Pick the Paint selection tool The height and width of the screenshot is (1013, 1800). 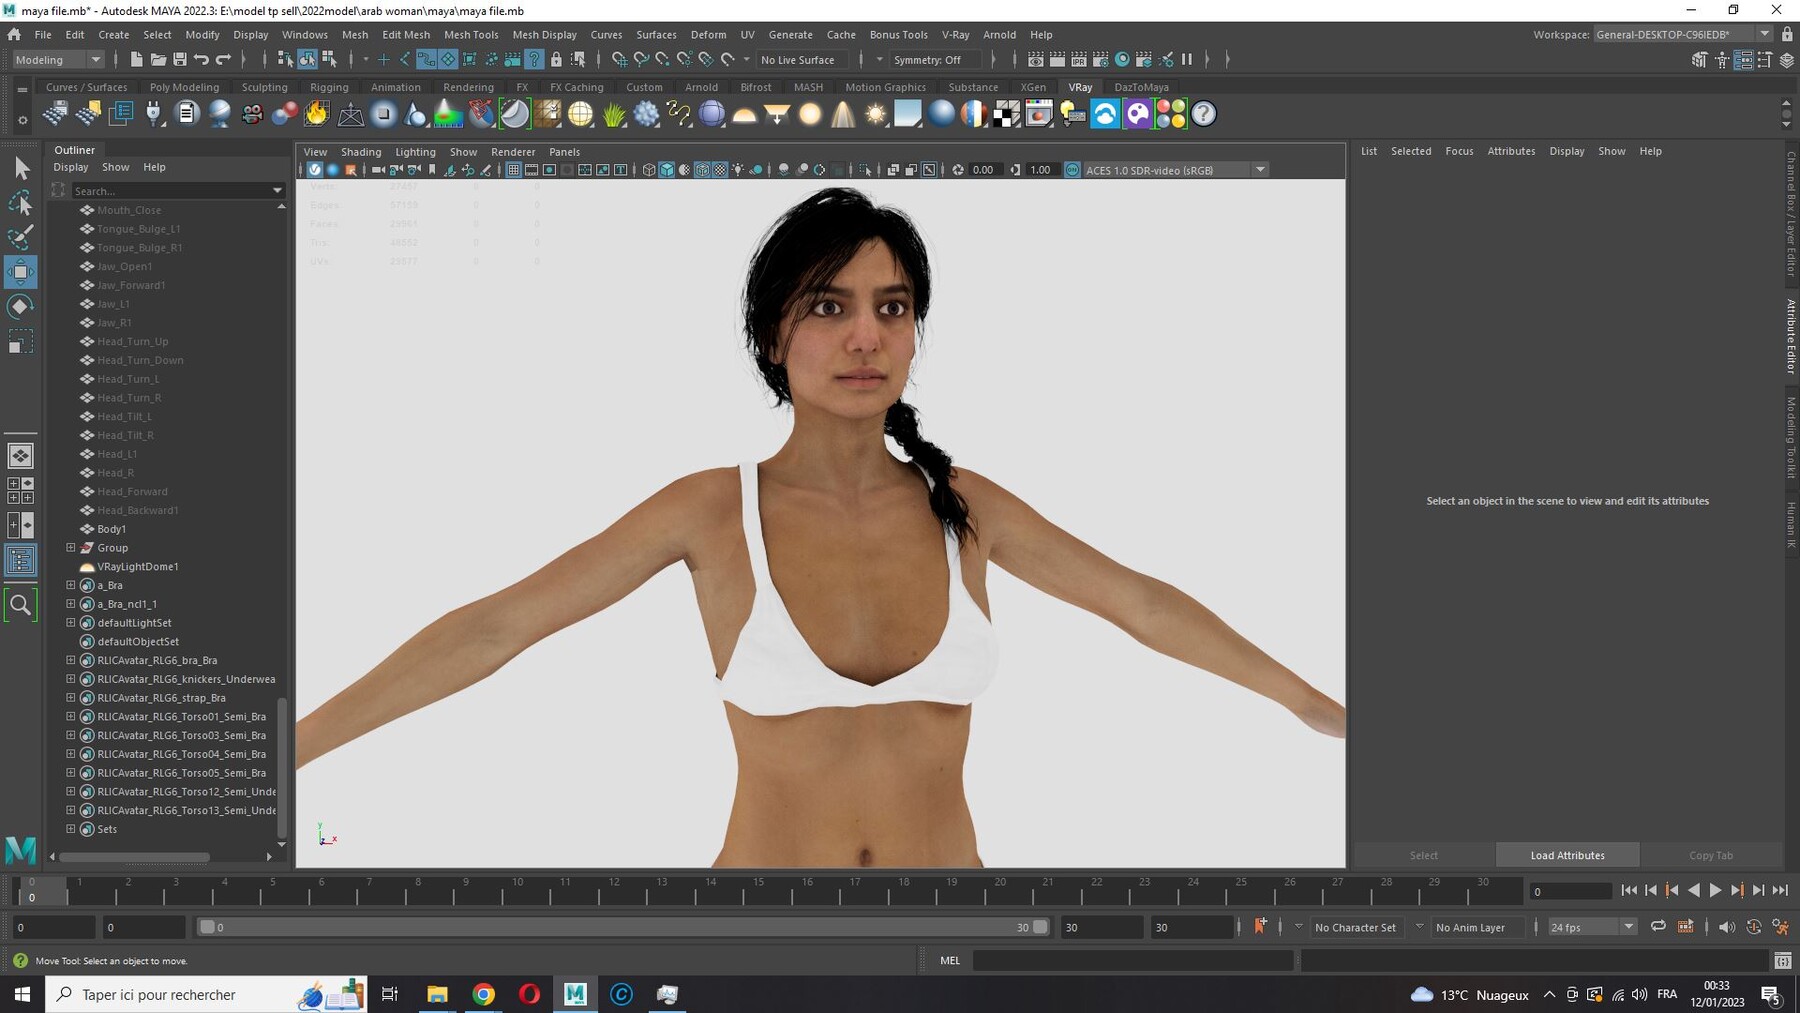pos(20,237)
